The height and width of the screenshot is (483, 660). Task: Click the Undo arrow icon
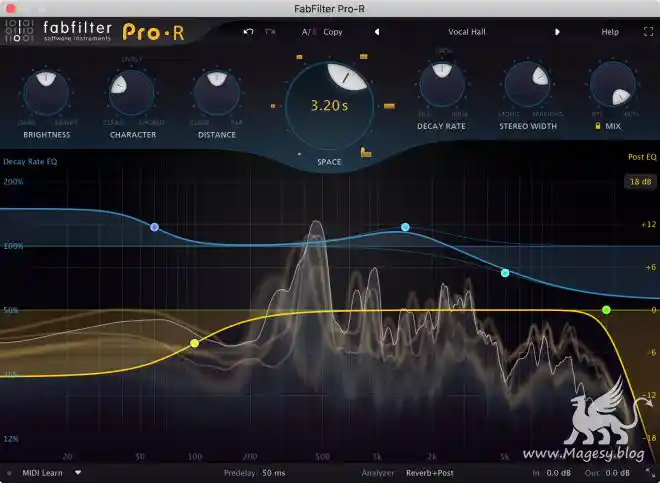click(x=248, y=32)
